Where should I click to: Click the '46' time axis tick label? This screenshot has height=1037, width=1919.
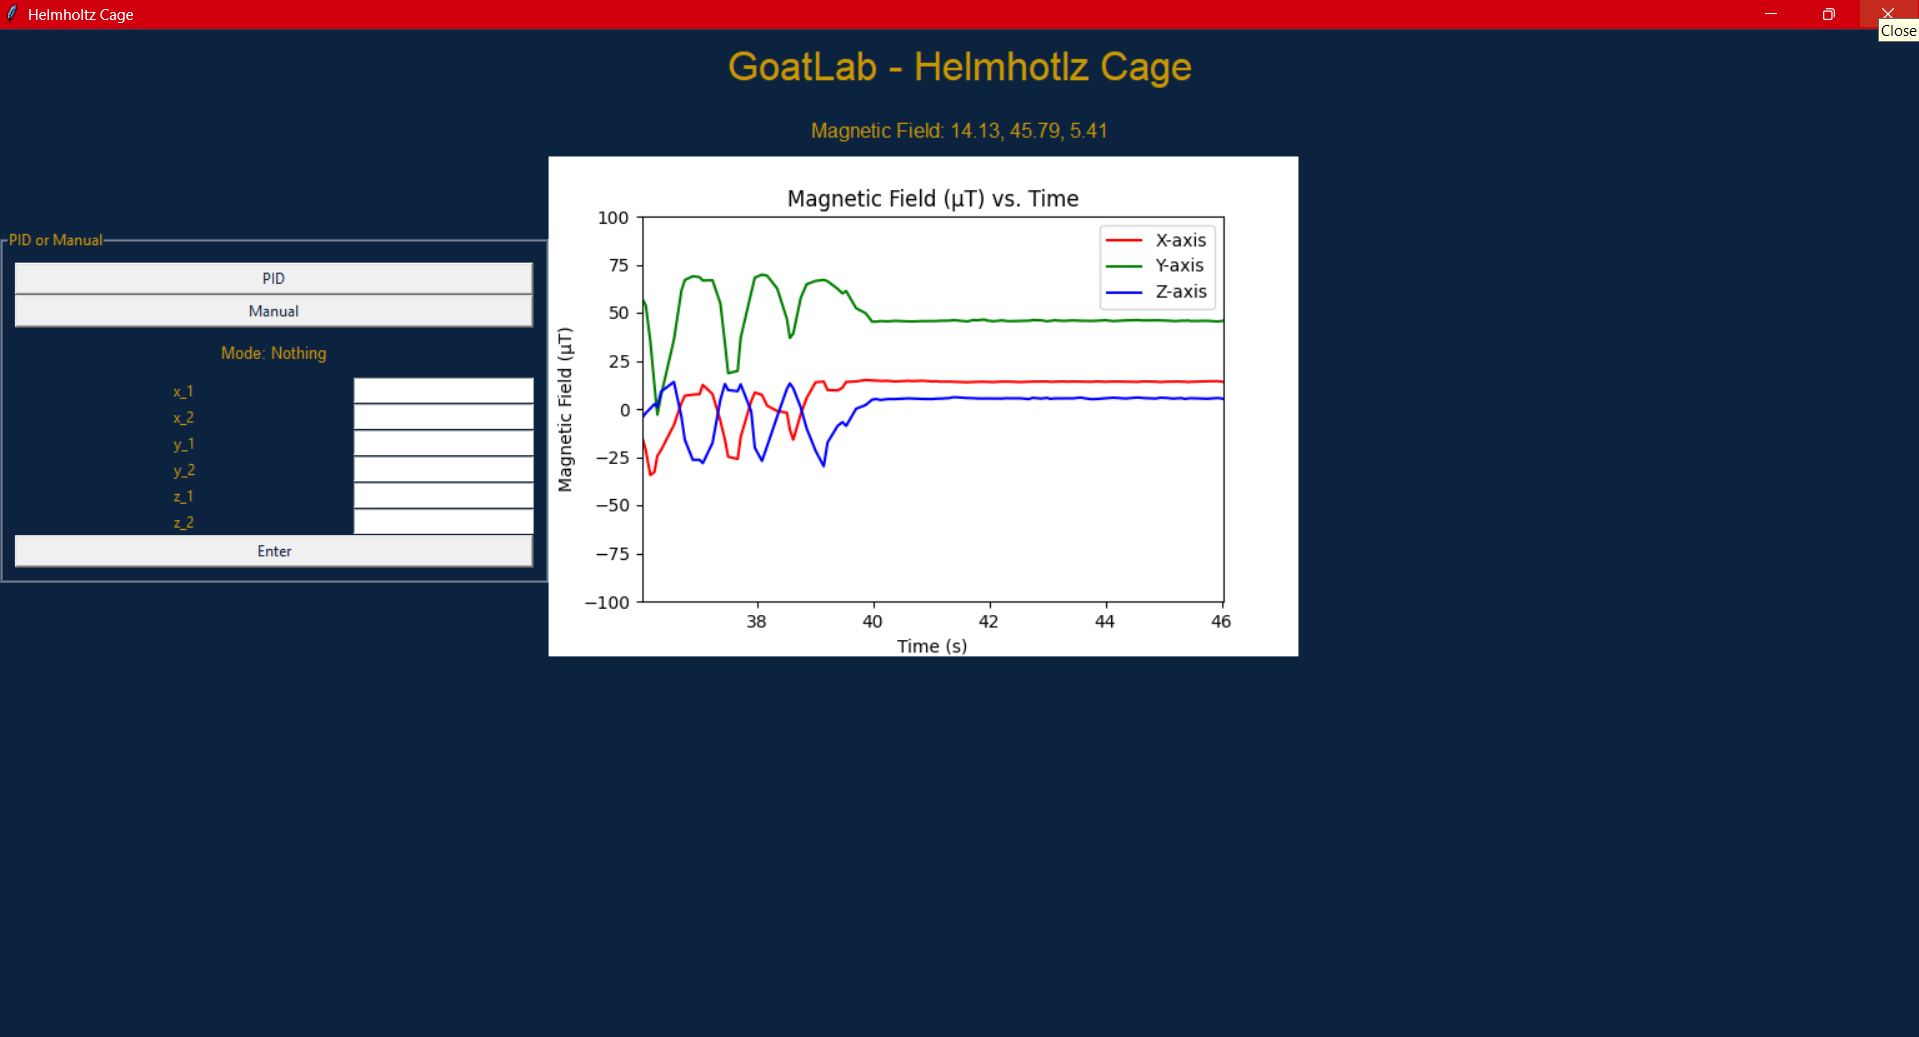(1221, 622)
